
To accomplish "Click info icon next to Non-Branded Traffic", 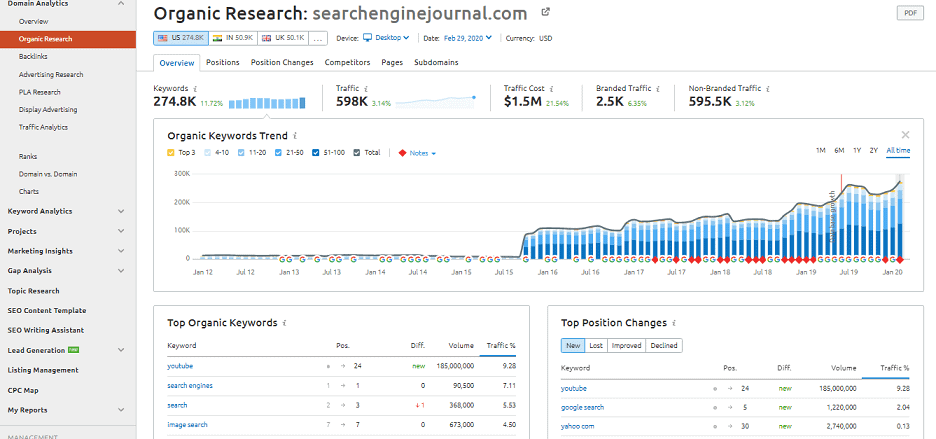I will point(768,88).
